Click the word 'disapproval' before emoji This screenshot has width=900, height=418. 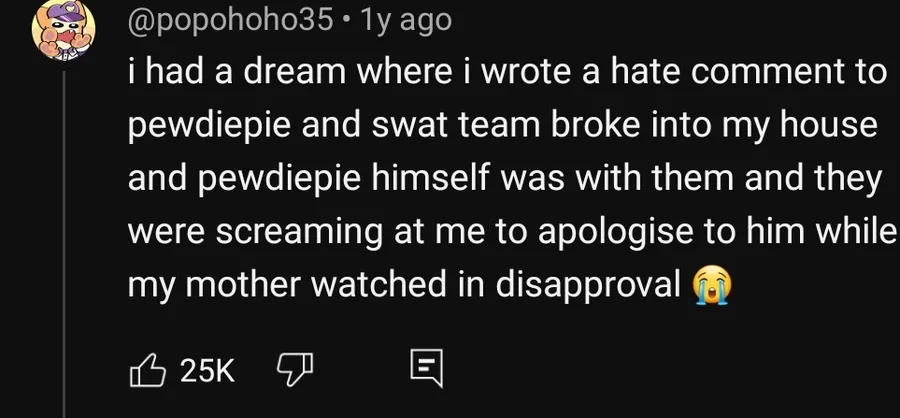pyautogui.click(x=588, y=285)
